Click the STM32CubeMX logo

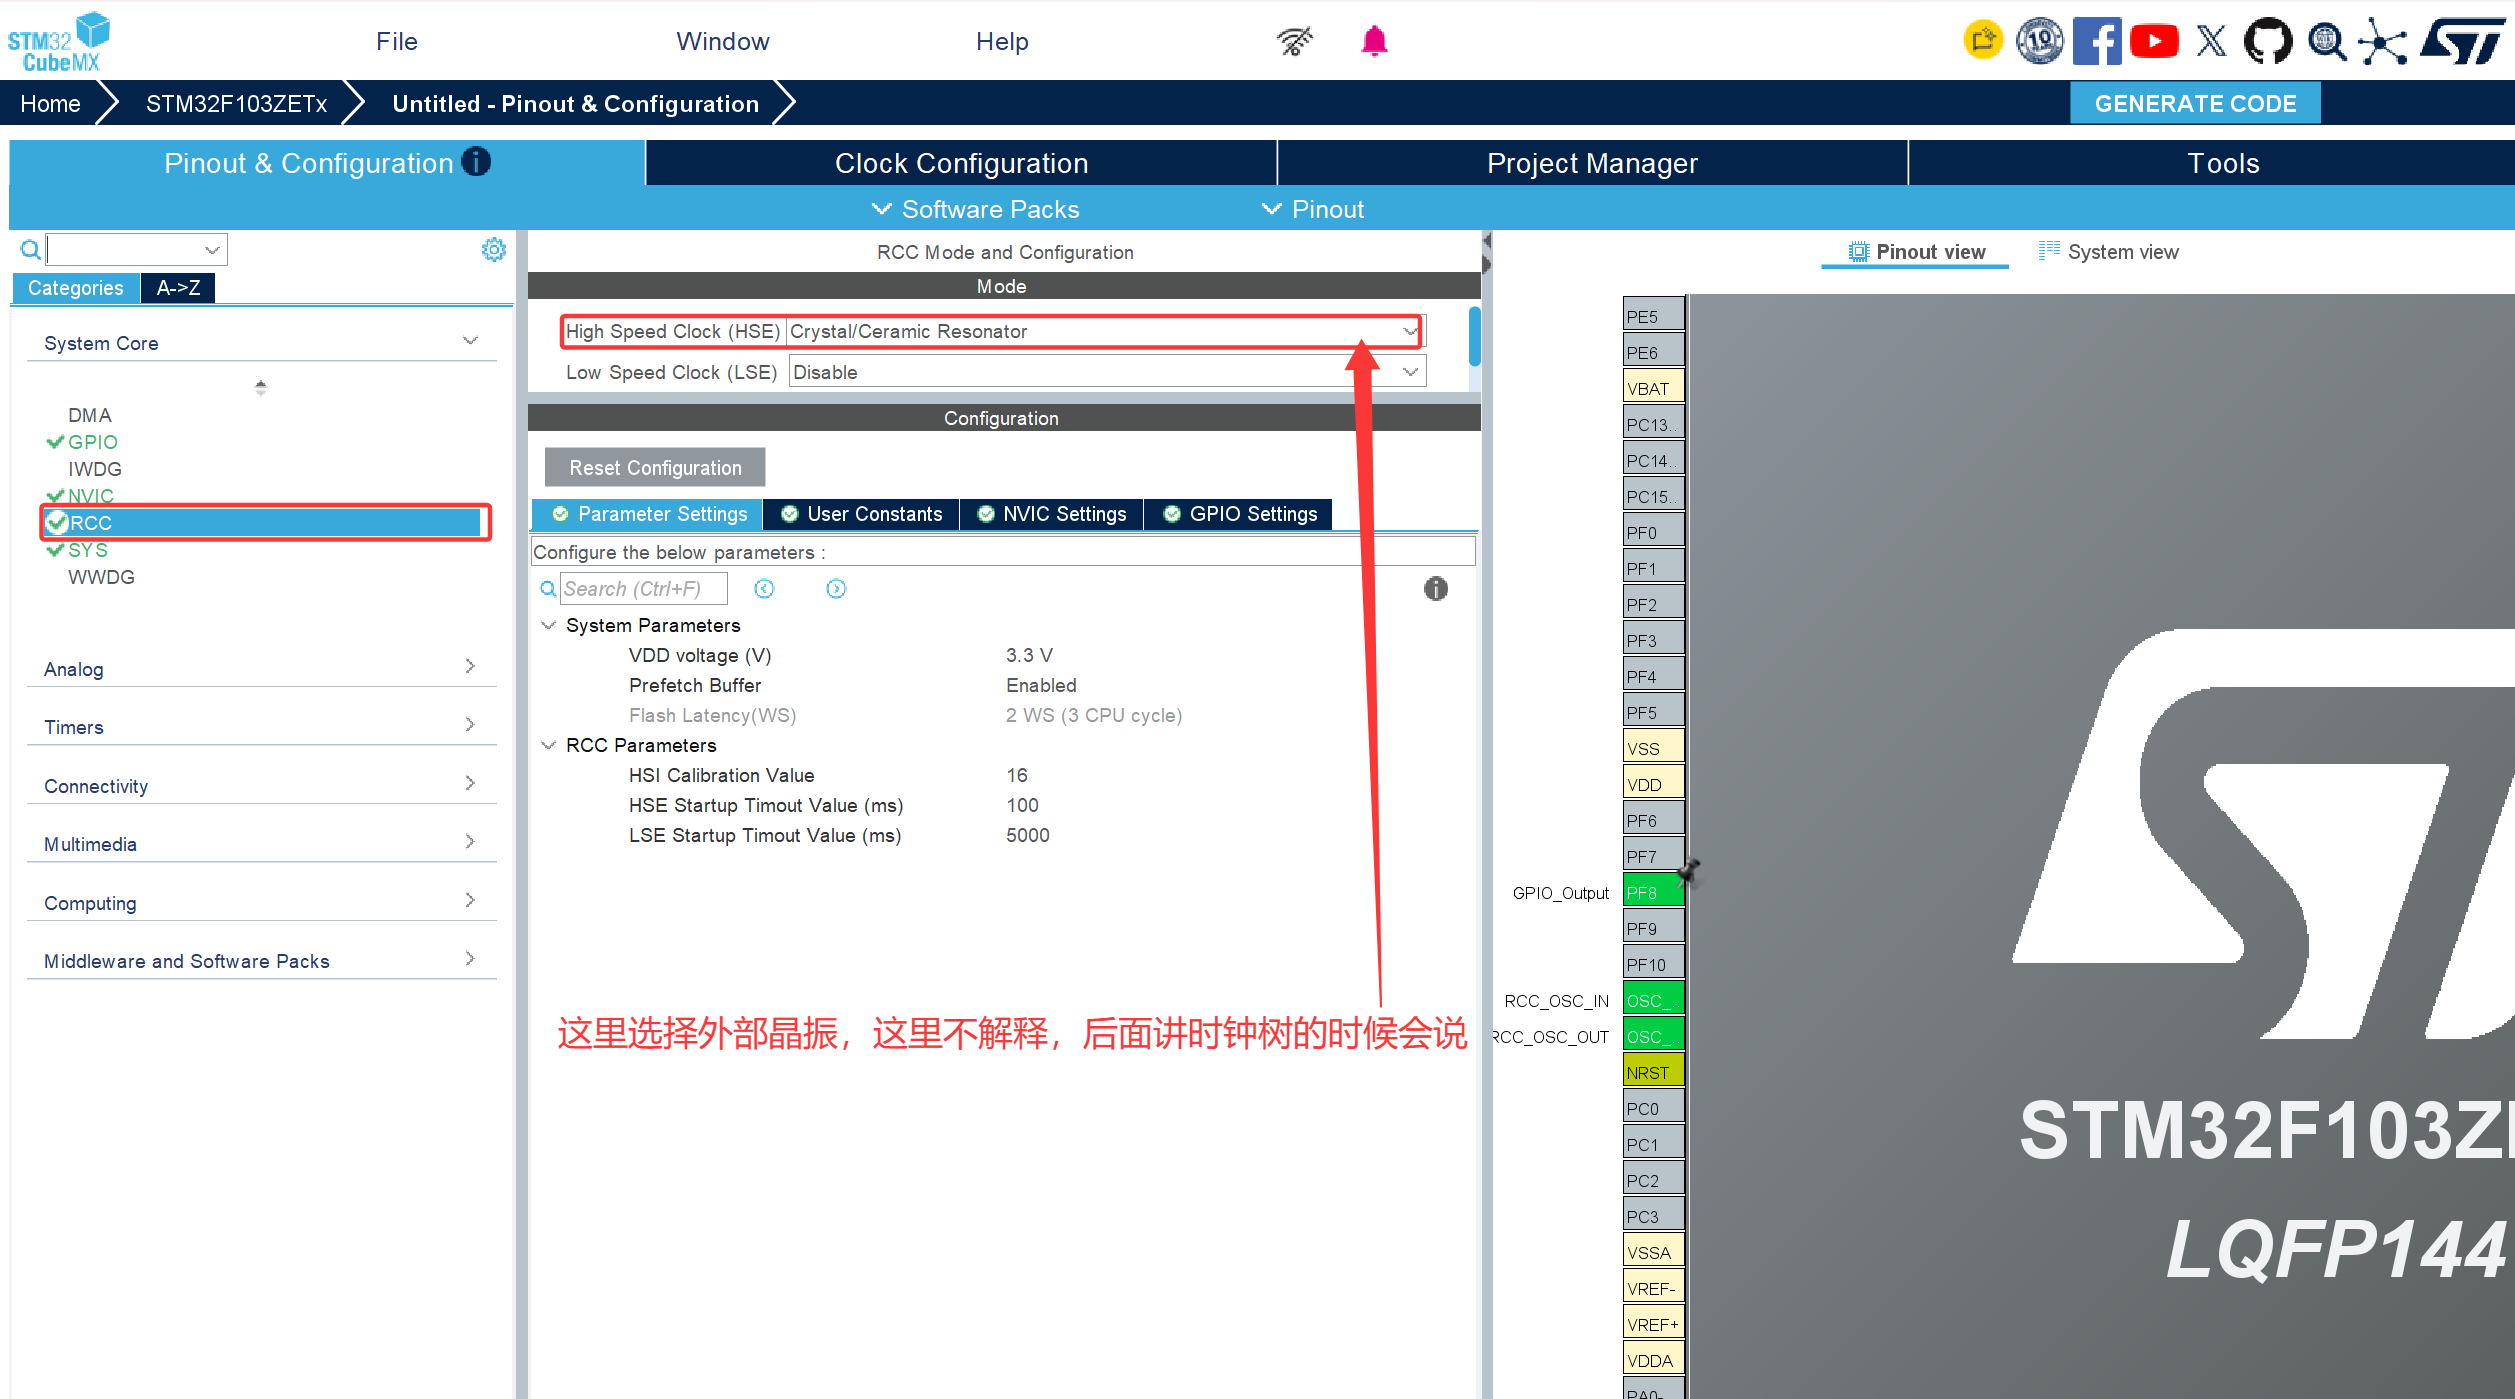(x=58, y=42)
